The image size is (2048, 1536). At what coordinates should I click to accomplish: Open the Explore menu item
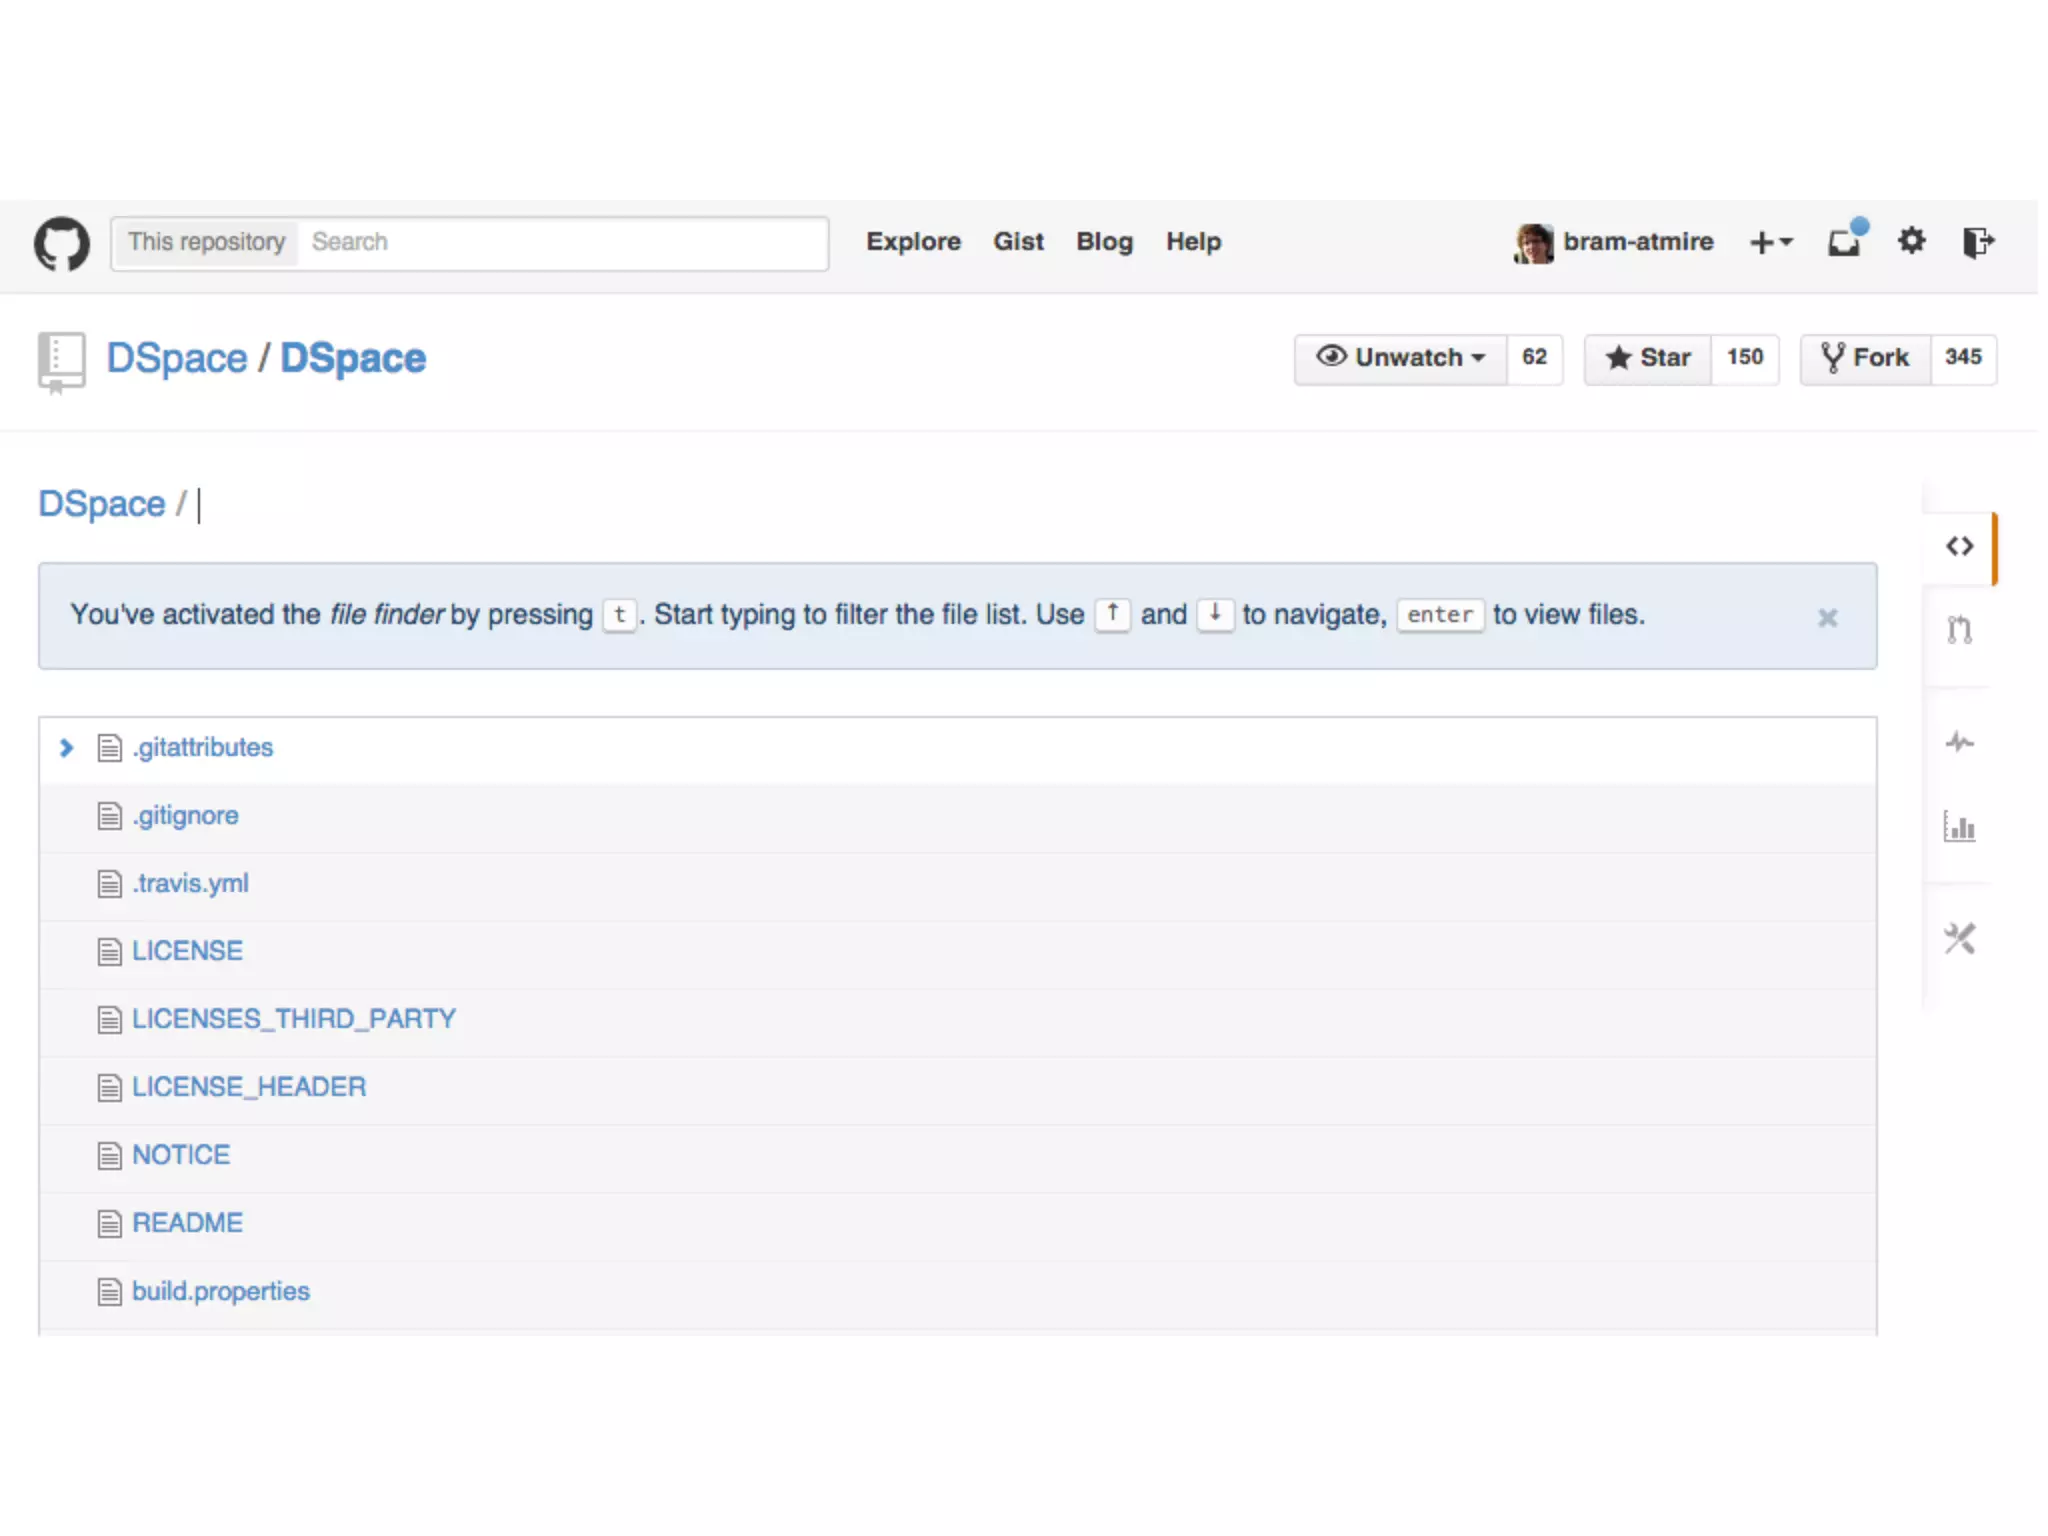(913, 242)
